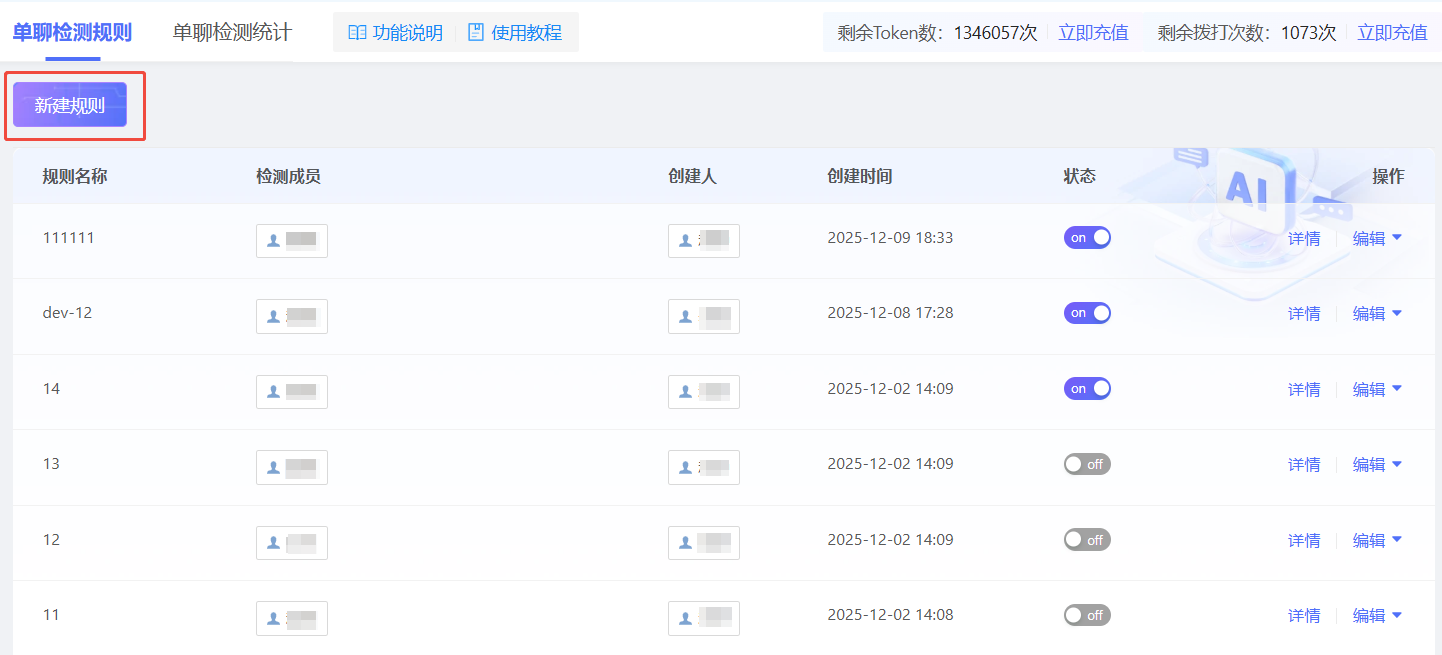
Task: Expand the 编辑 dropdown arrow for rule 12
Action: click(x=1397, y=540)
